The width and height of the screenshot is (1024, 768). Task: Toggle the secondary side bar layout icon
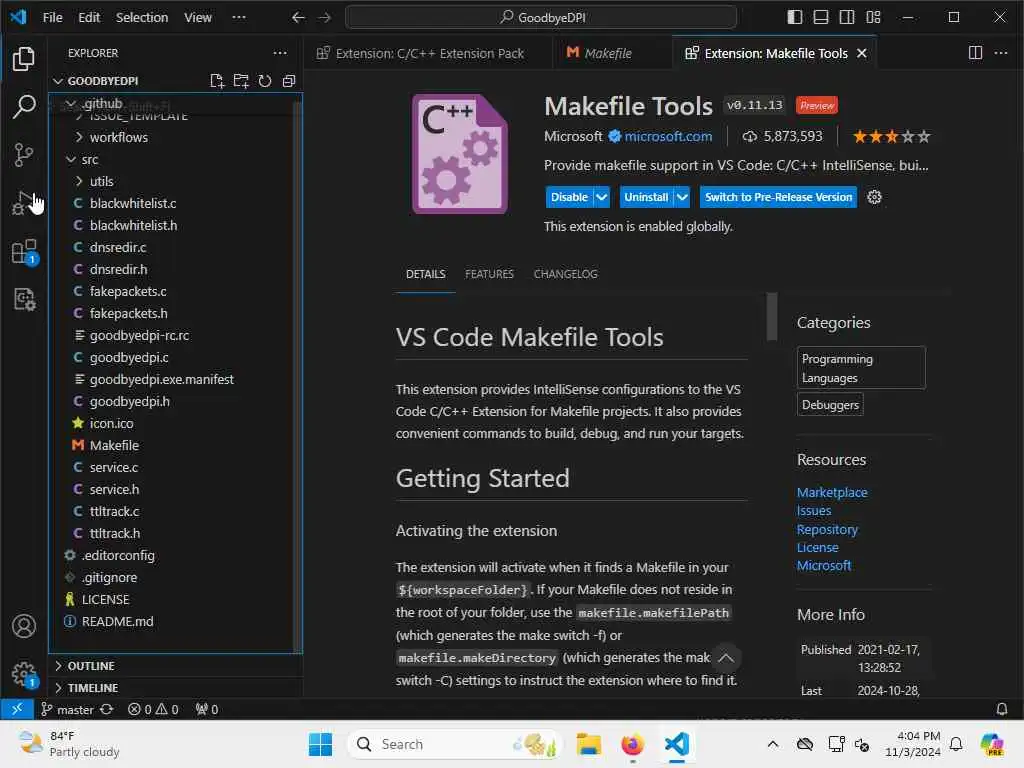[847, 17]
